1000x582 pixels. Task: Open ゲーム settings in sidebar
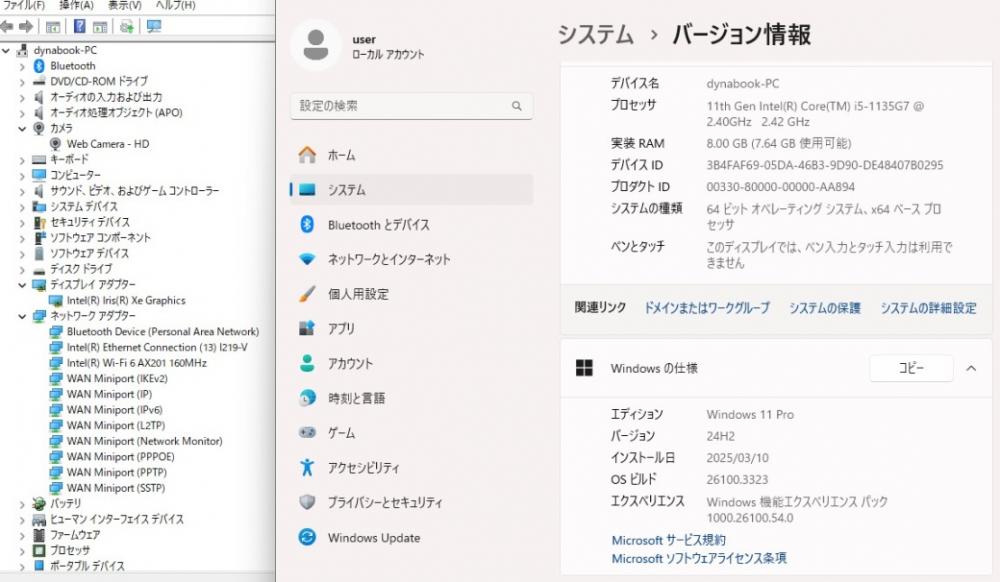pos(411,433)
